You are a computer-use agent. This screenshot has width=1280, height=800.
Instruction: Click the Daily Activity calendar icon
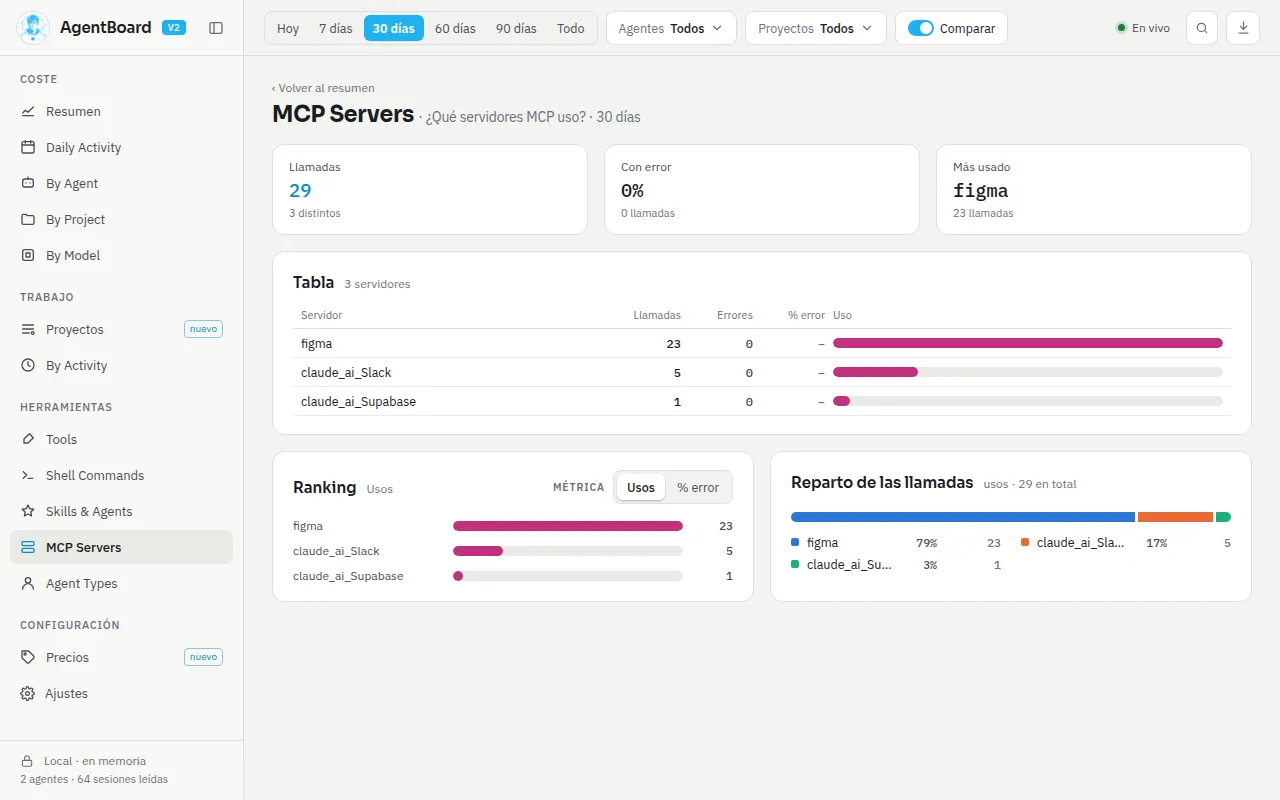coord(28,147)
